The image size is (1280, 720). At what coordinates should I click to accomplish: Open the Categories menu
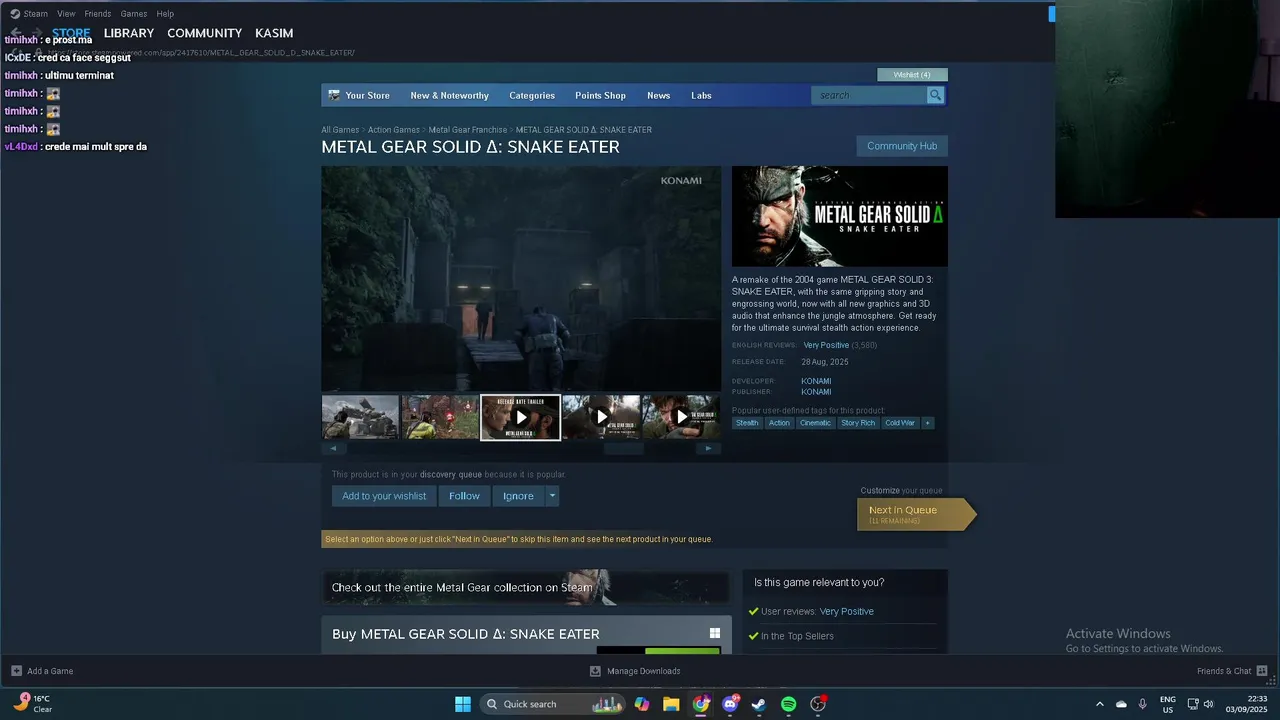coord(532,95)
